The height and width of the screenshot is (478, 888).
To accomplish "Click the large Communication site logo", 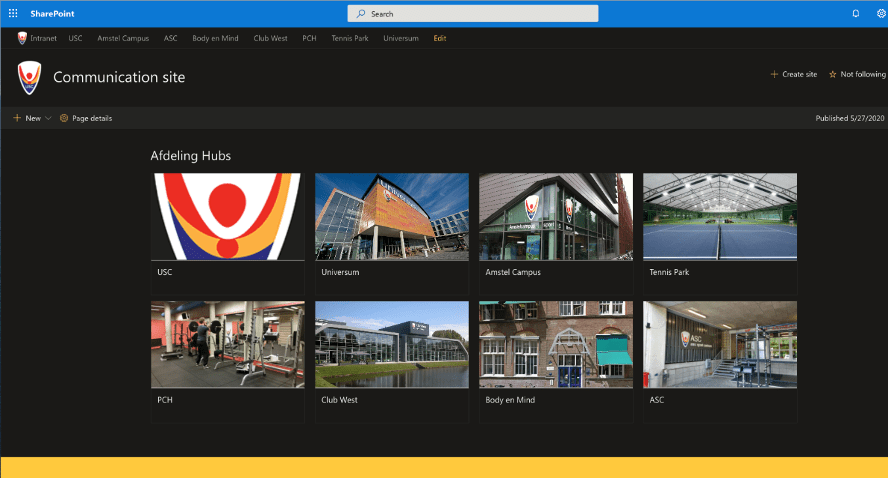I will click(x=29, y=78).
